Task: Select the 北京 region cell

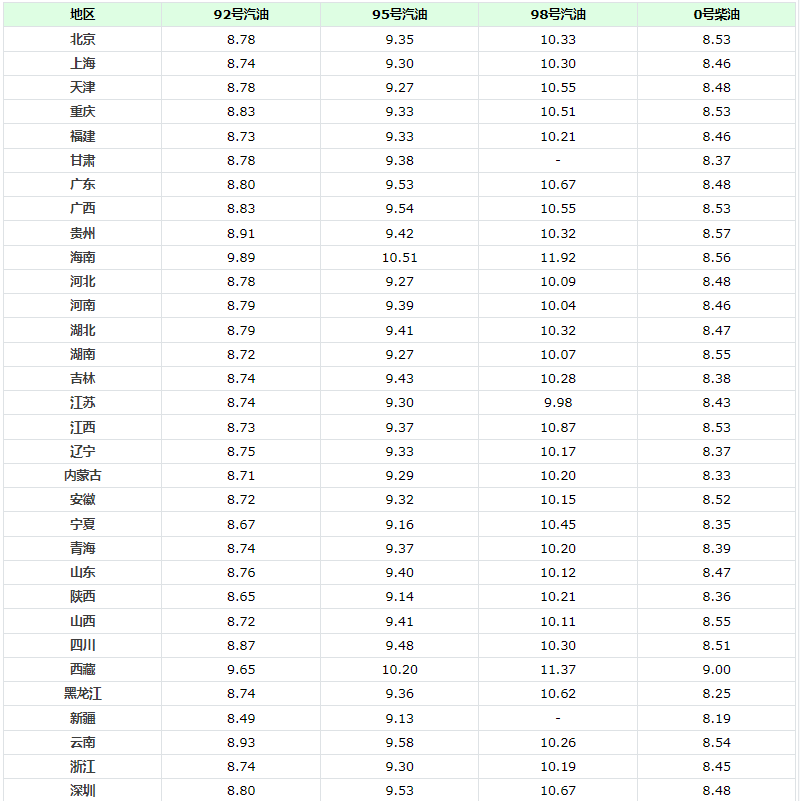Action: pyautogui.click(x=82, y=39)
